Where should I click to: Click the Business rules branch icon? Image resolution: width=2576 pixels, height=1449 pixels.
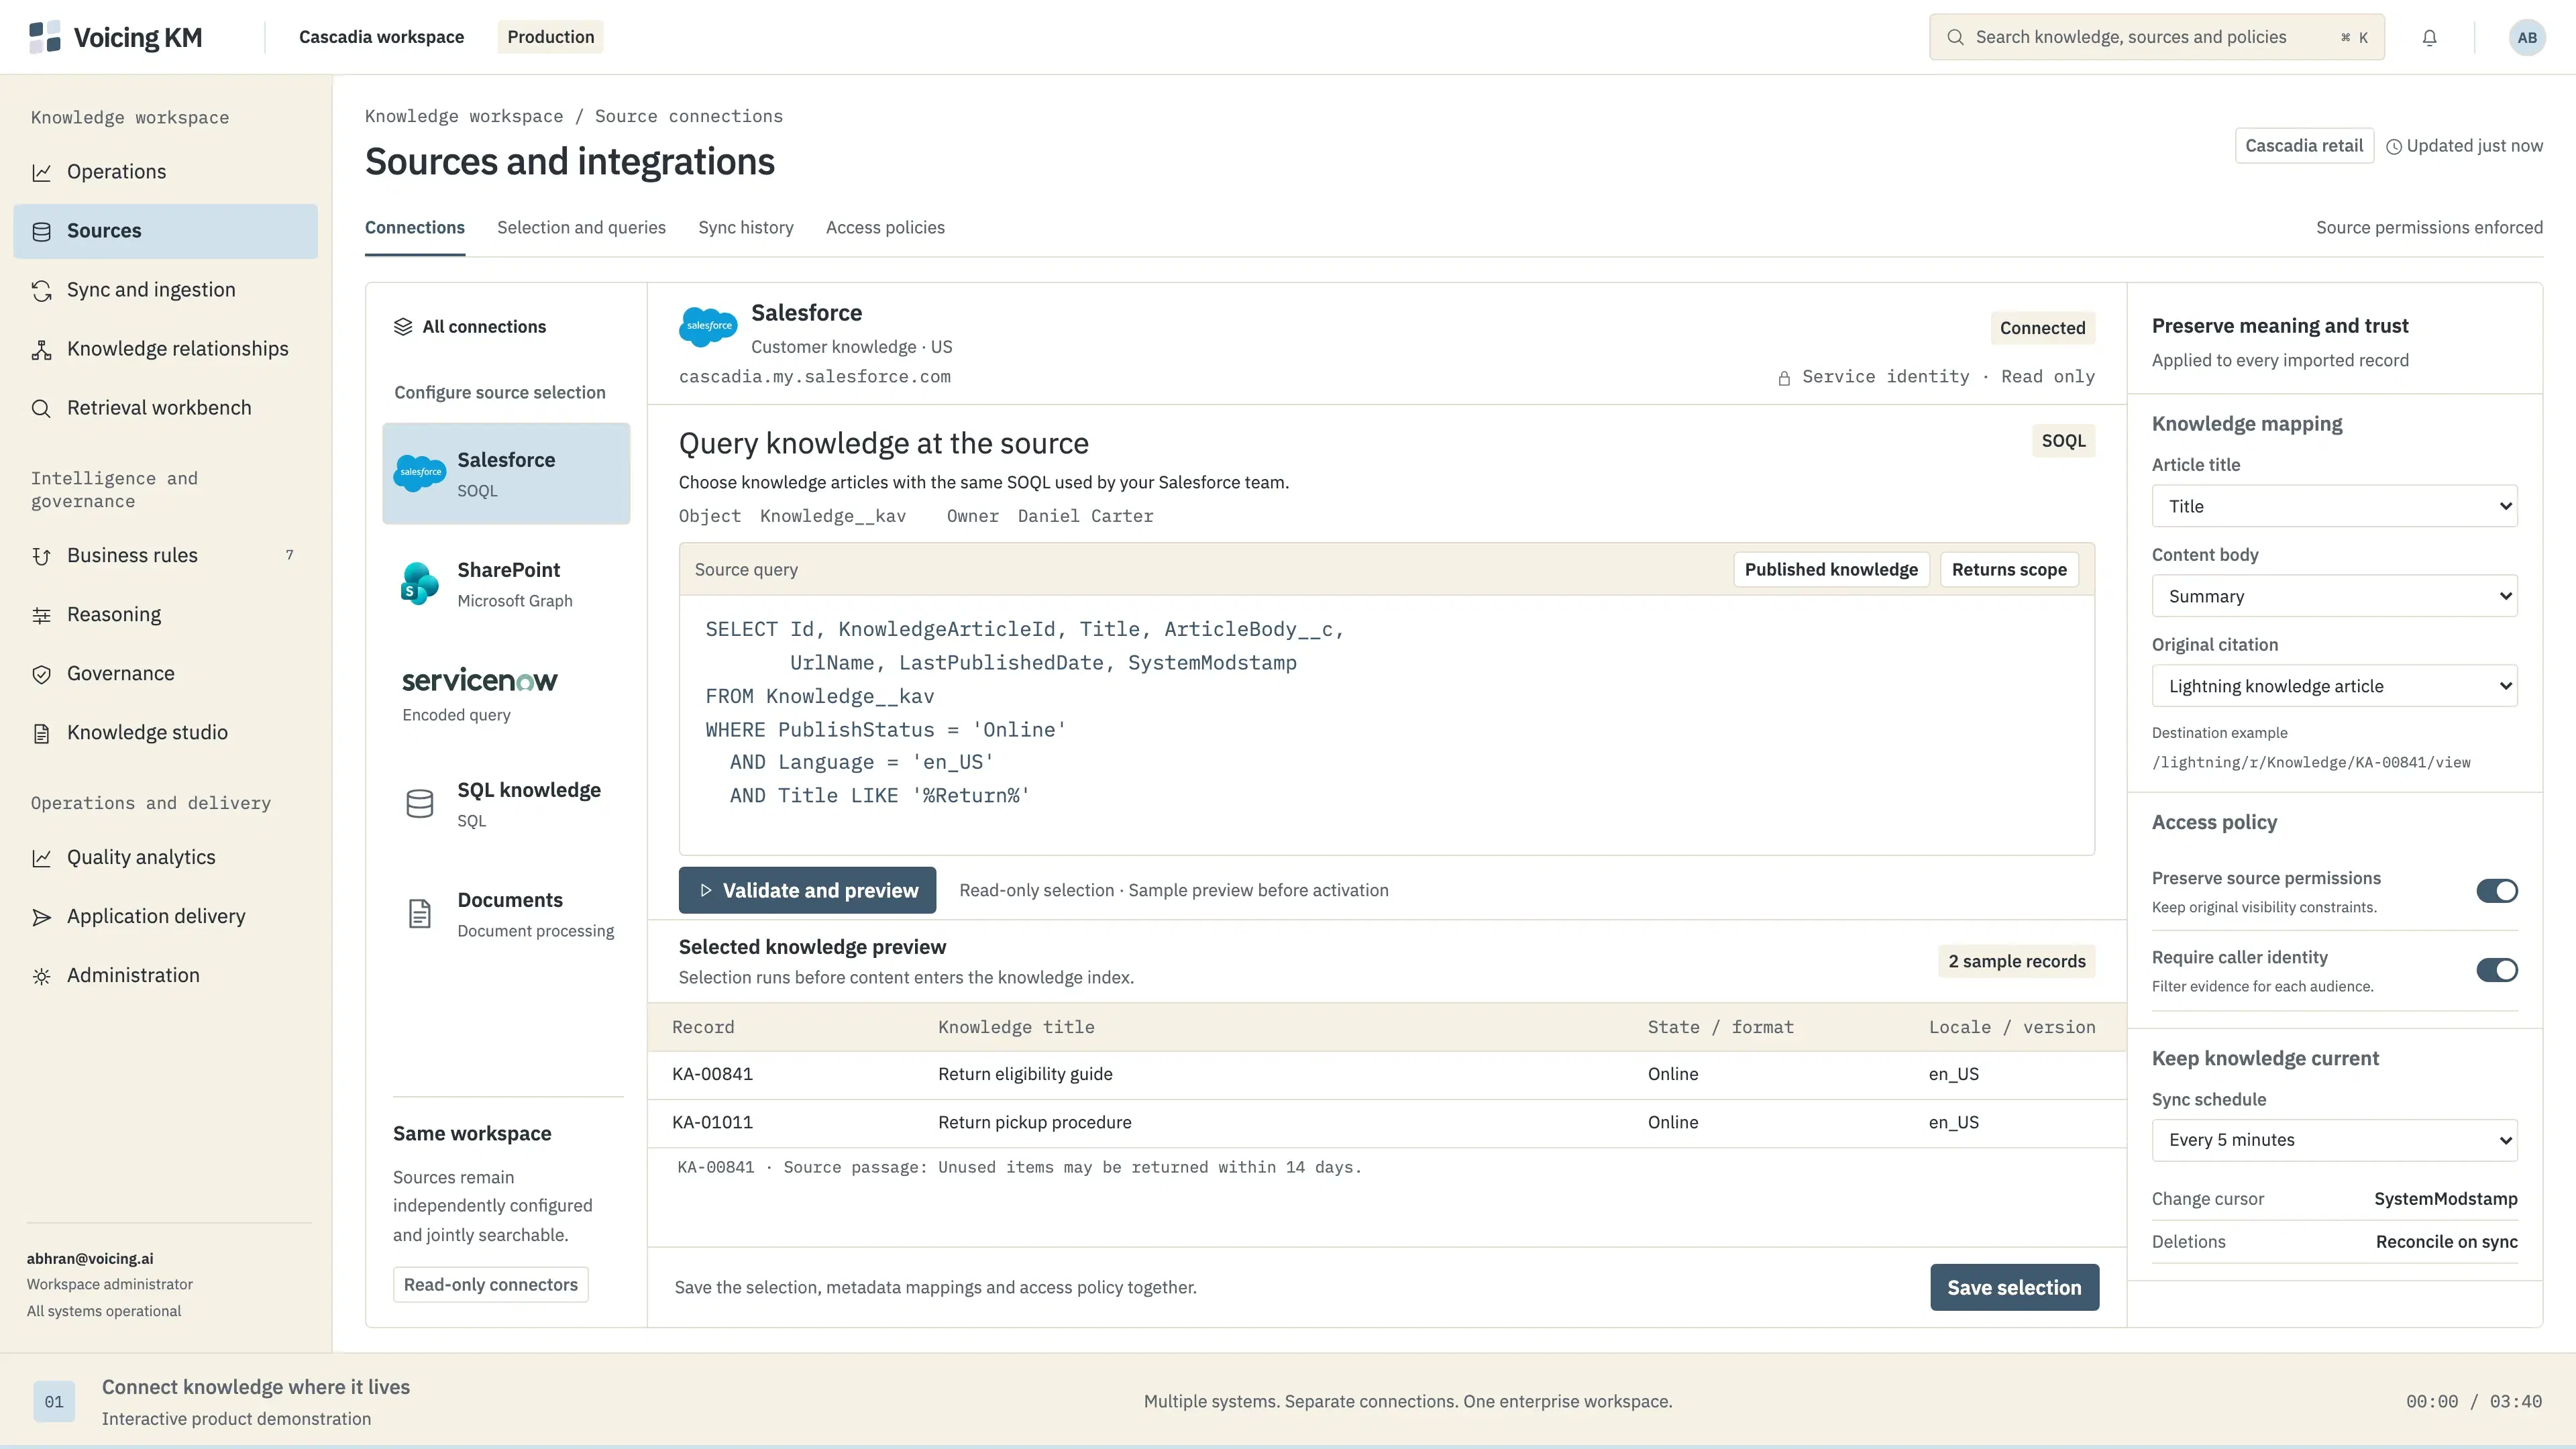click(41, 556)
